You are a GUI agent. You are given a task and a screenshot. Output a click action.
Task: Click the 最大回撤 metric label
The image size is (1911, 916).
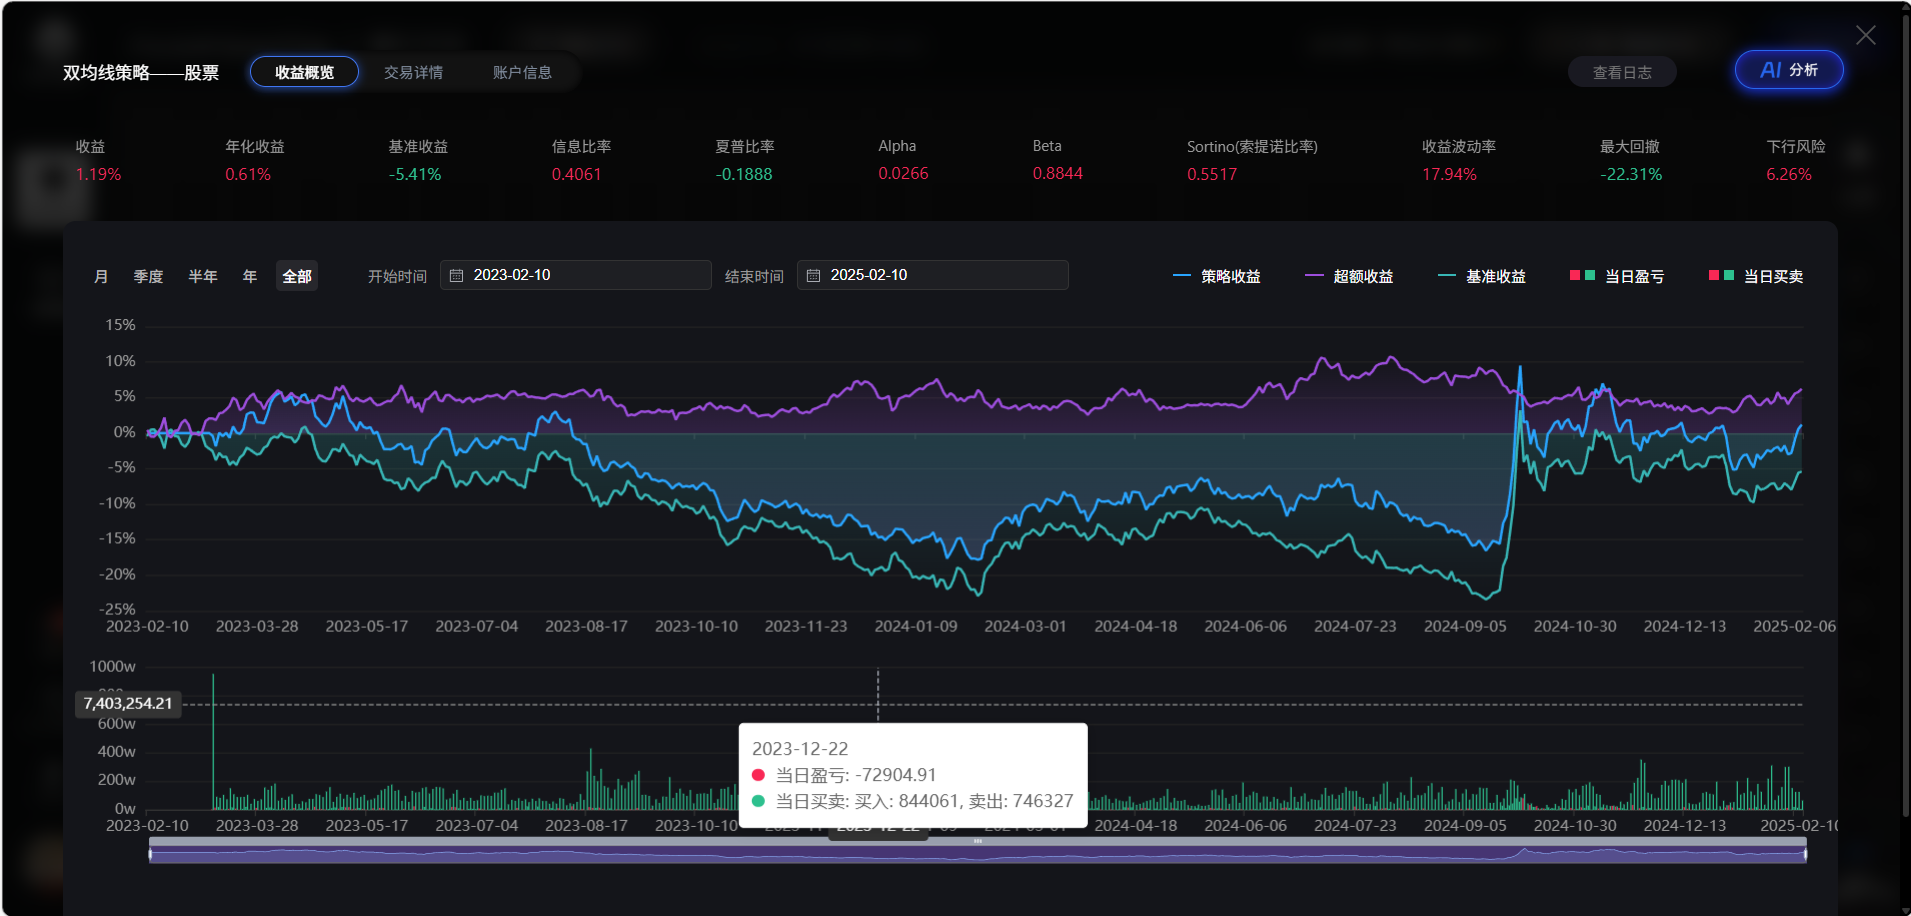point(1630,146)
